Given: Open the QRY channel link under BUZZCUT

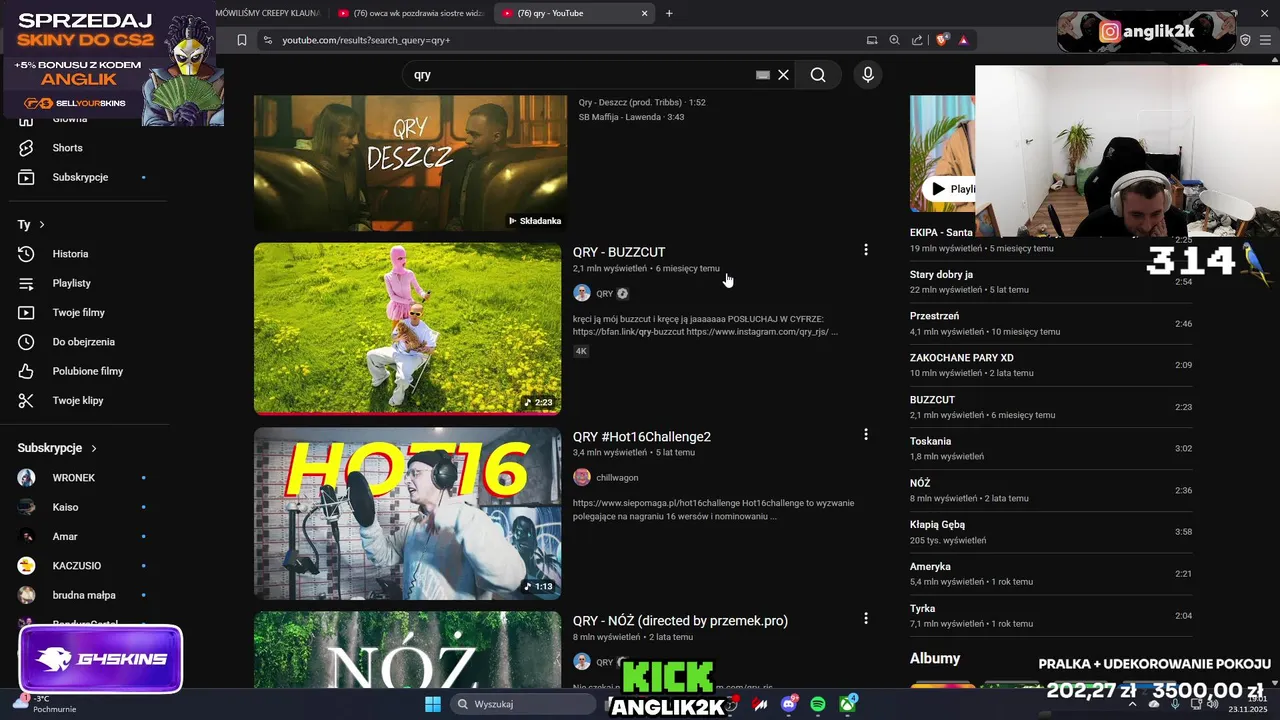Looking at the screenshot, I should (x=604, y=294).
